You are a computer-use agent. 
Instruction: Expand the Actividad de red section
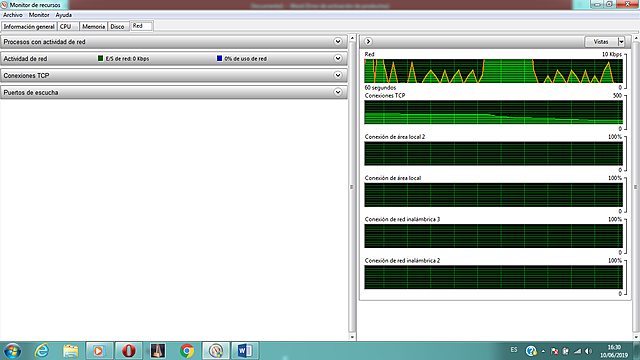pyautogui.click(x=338, y=58)
